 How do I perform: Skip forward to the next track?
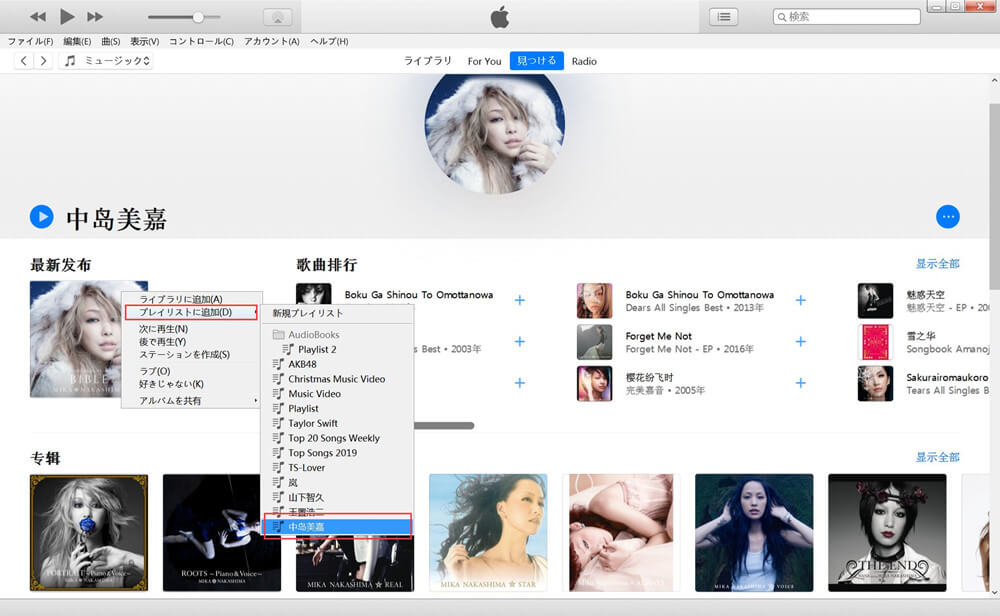click(95, 17)
